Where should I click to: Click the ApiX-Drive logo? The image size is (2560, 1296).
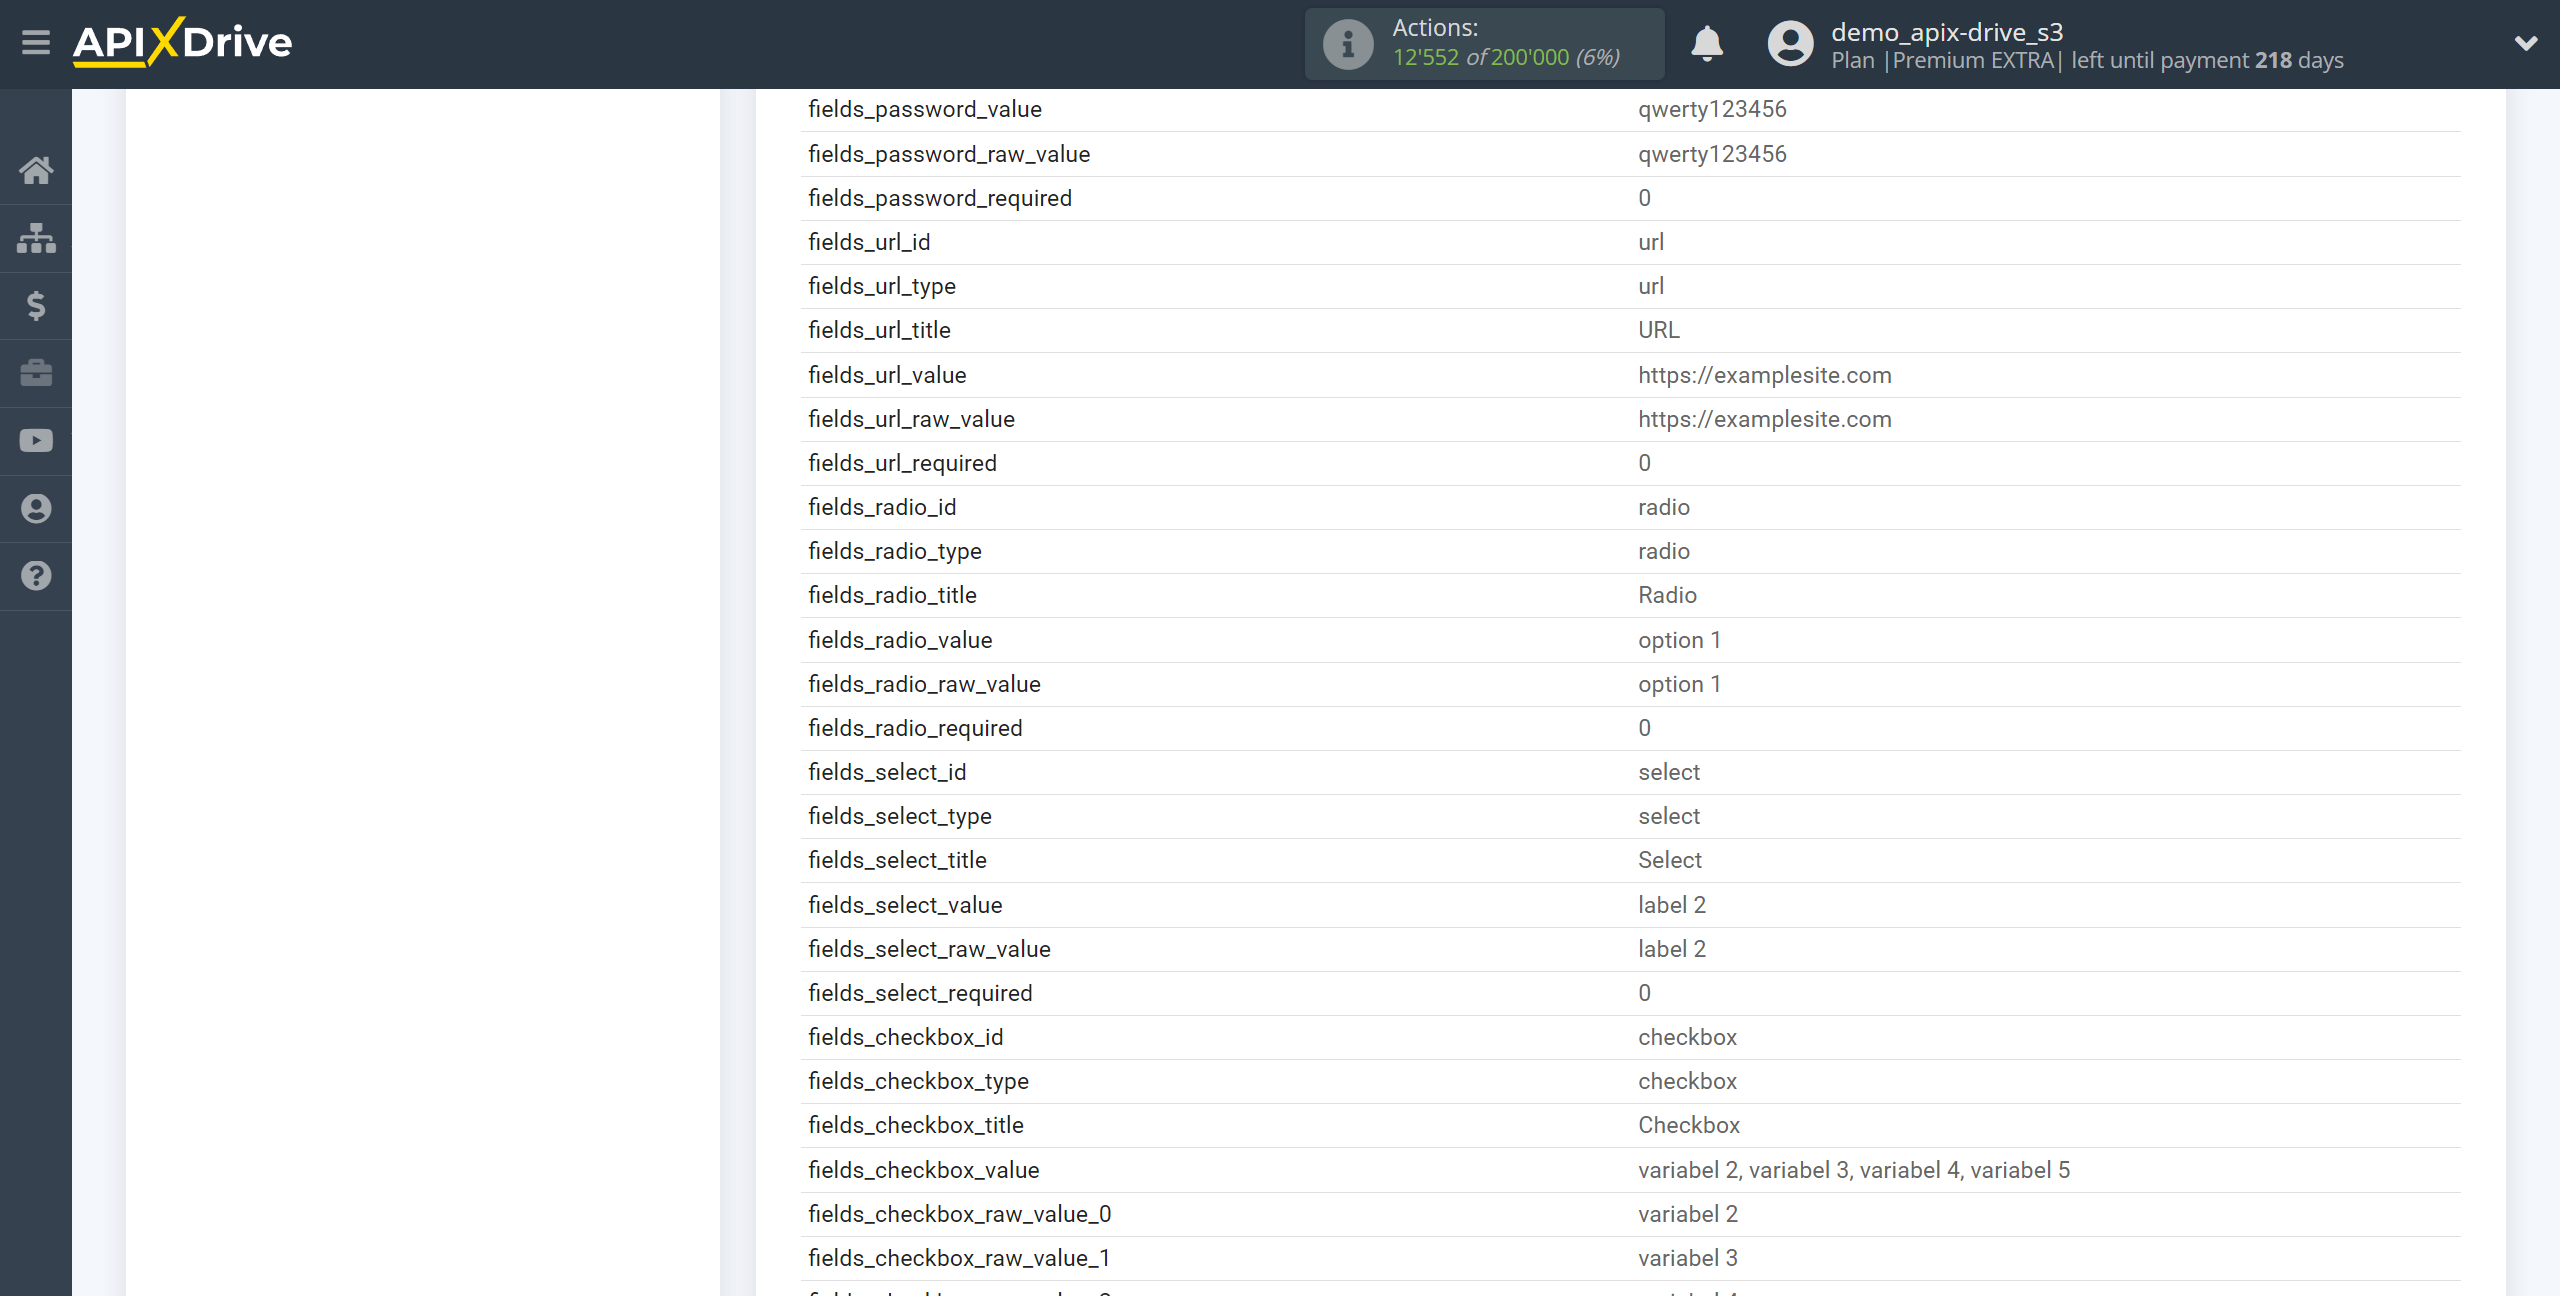point(182,42)
